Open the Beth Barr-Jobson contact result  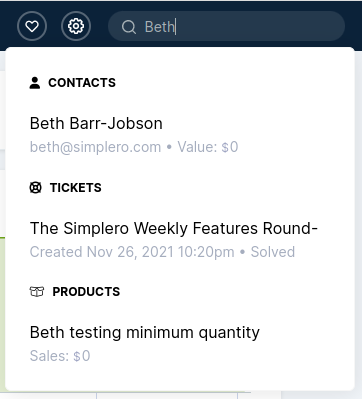96,123
